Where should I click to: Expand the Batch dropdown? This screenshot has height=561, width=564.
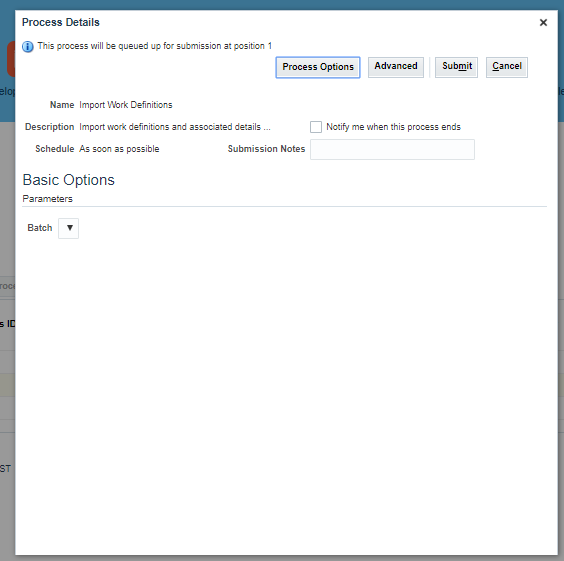click(69, 228)
